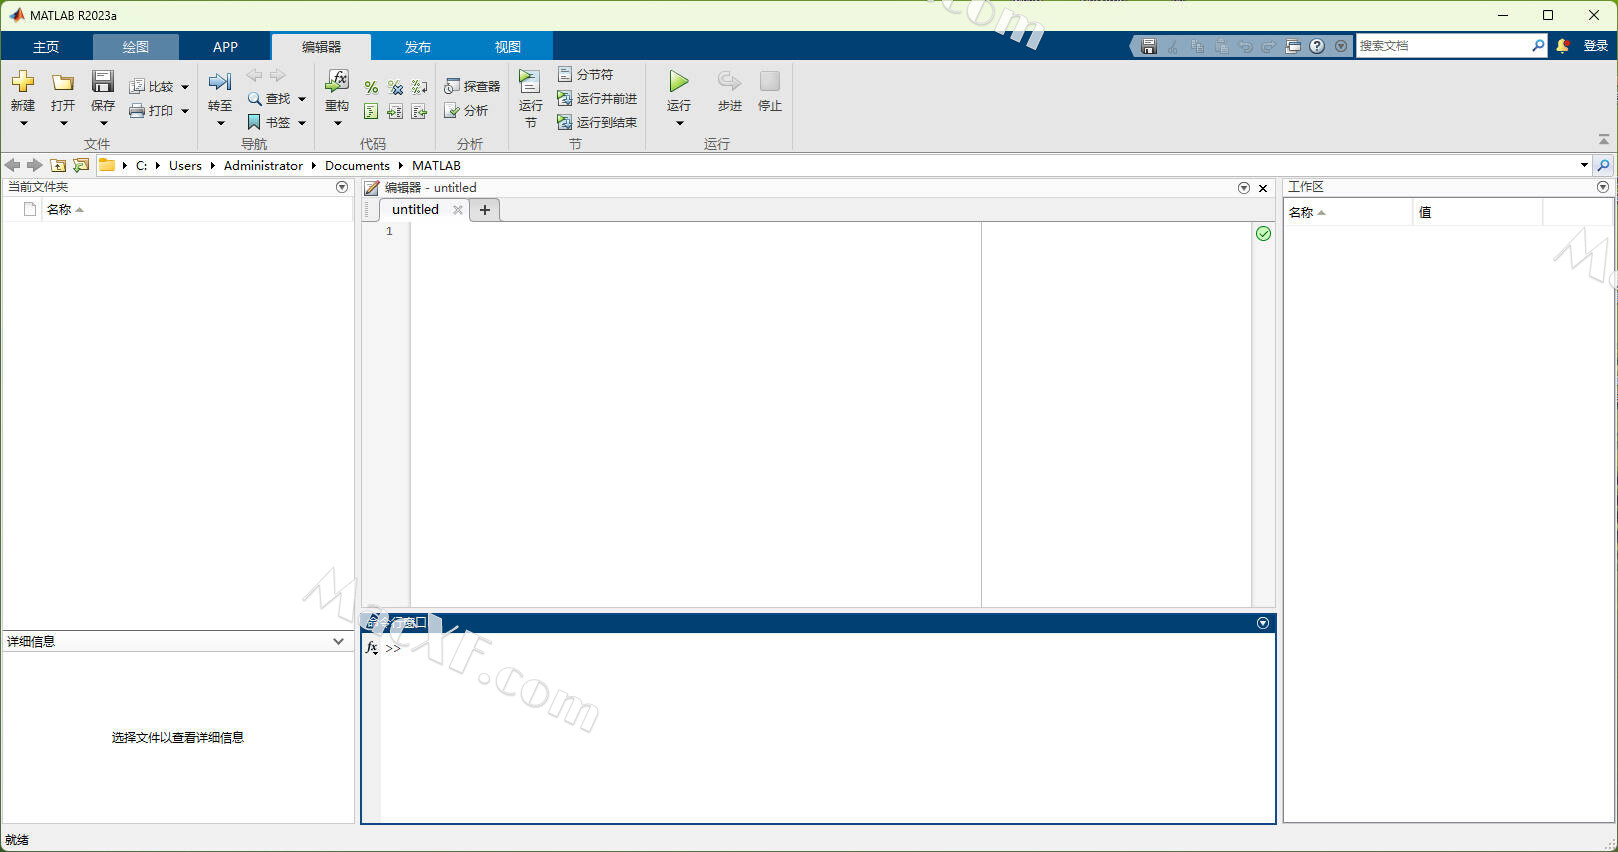Click the 分析 (Analyze) button
Viewport: 1618px width, 852px height.
466,111
